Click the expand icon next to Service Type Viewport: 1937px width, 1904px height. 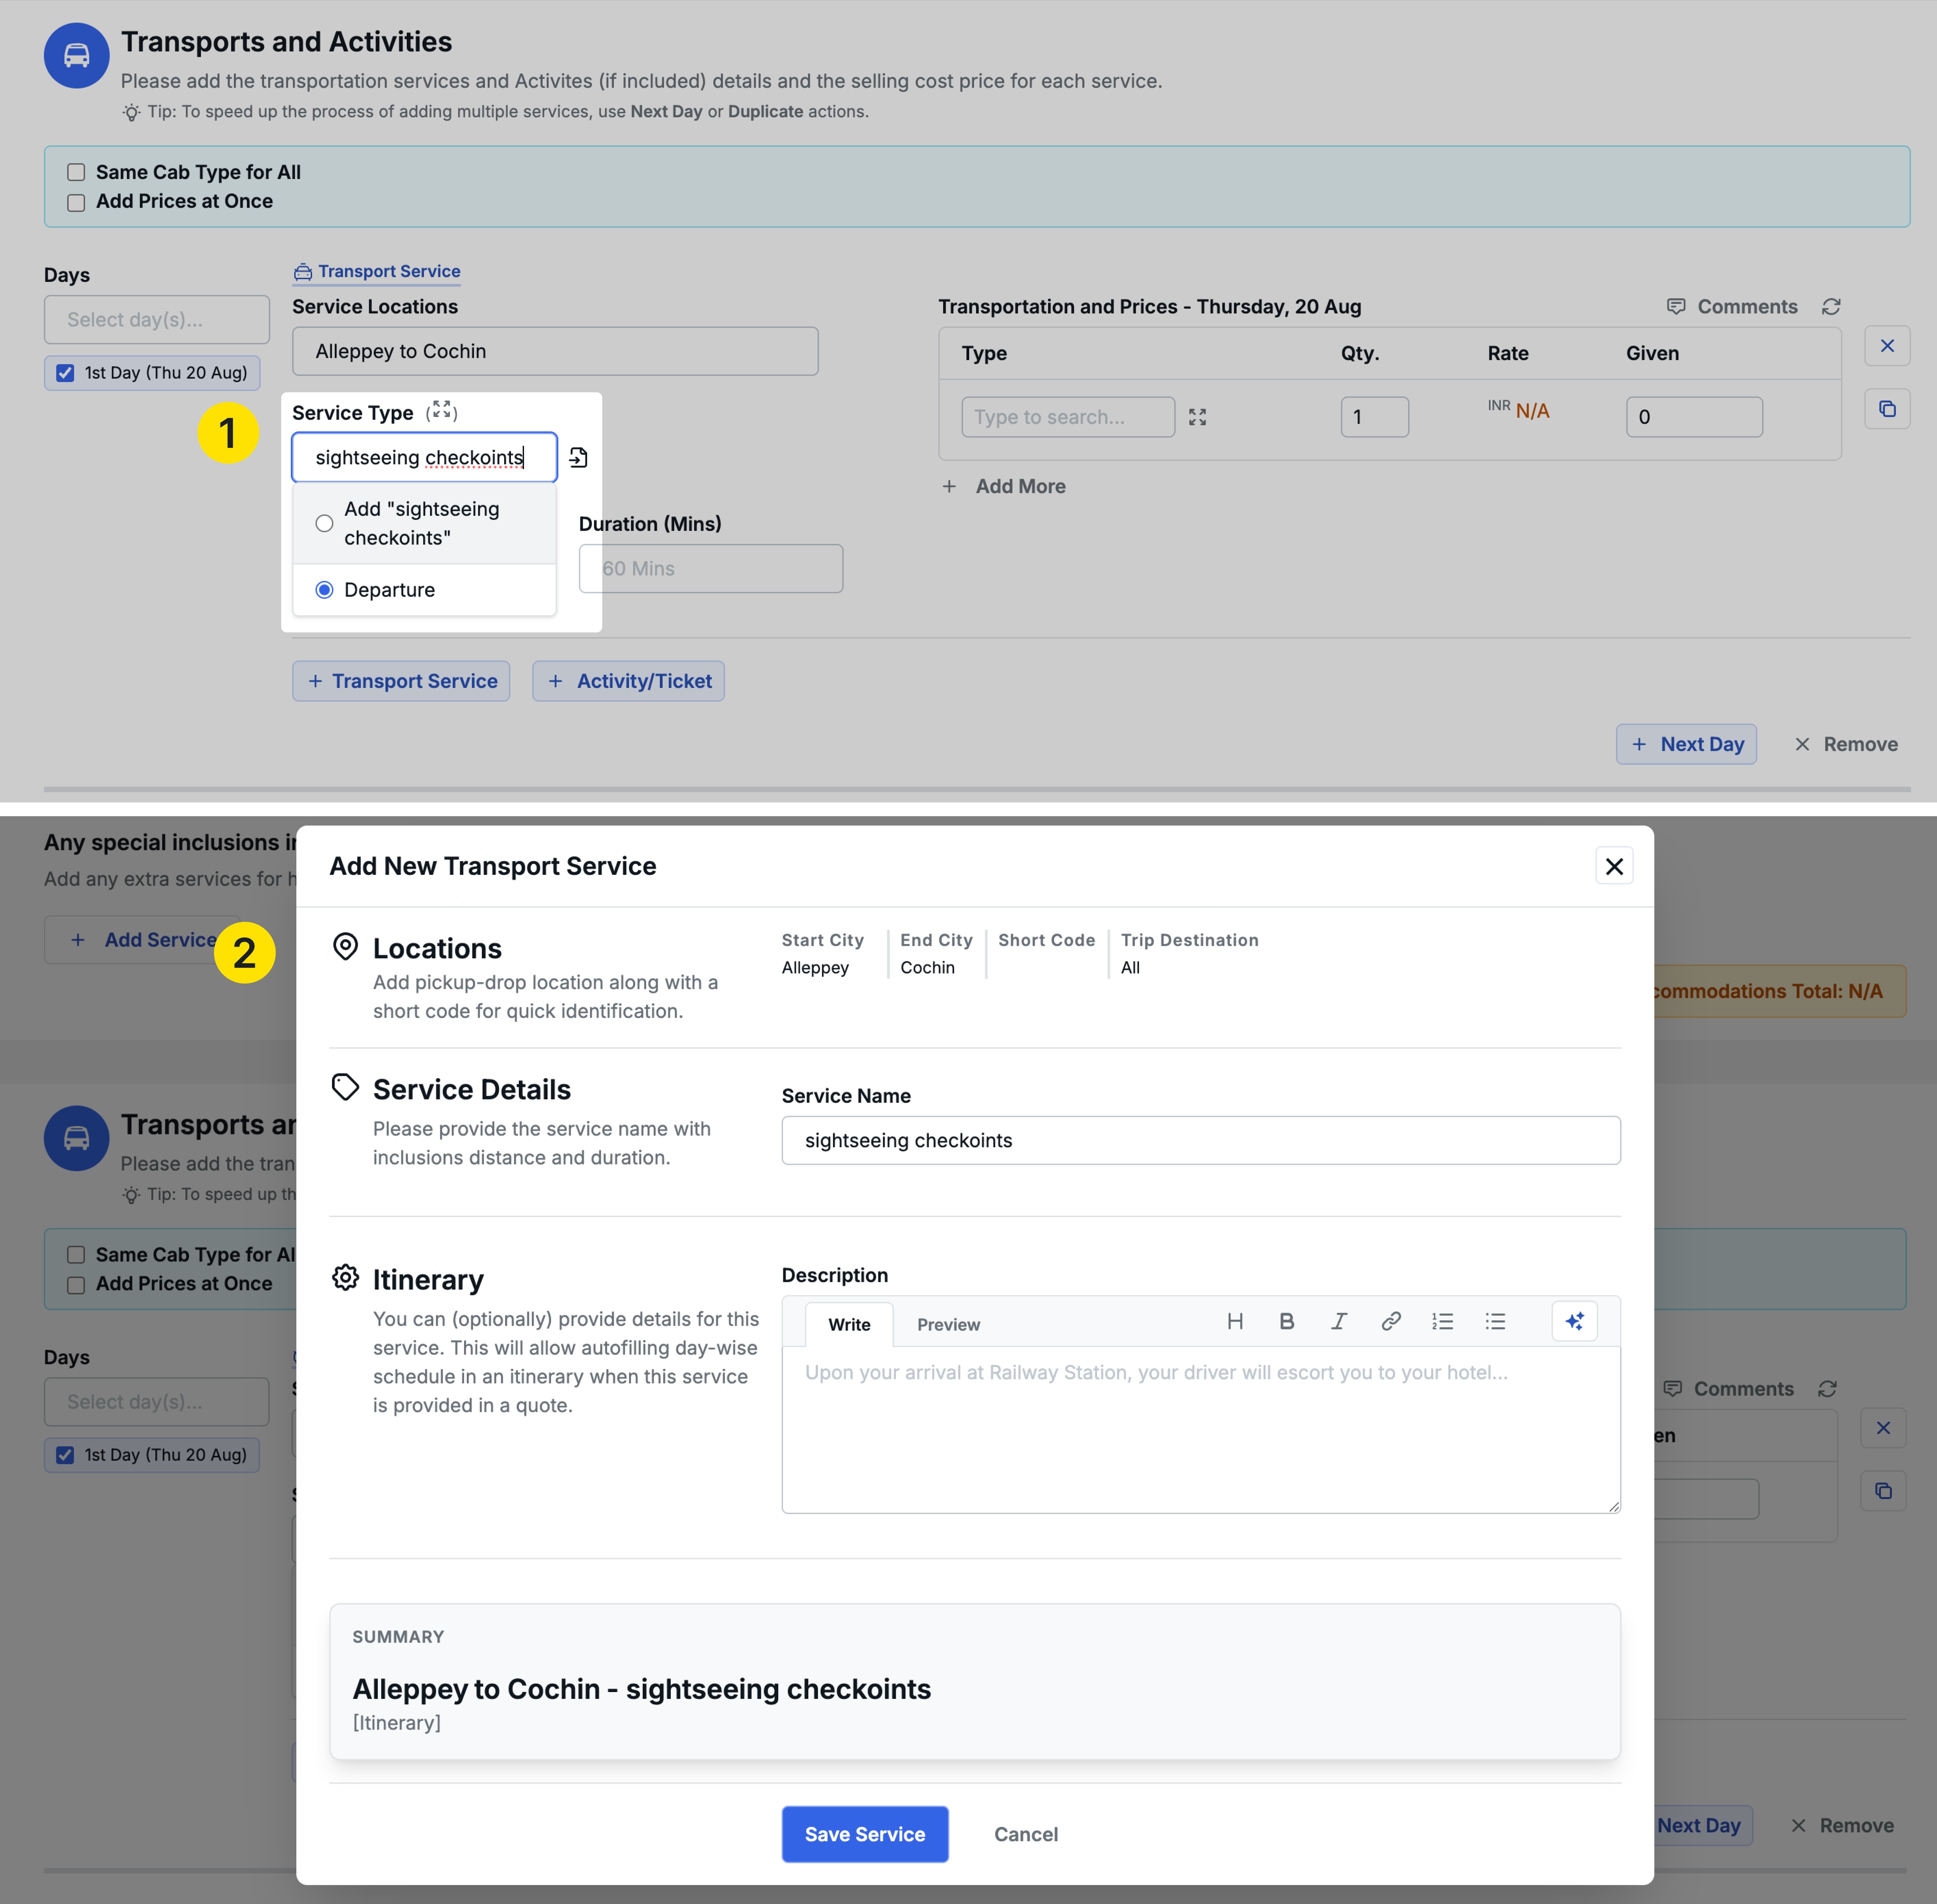[442, 411]
